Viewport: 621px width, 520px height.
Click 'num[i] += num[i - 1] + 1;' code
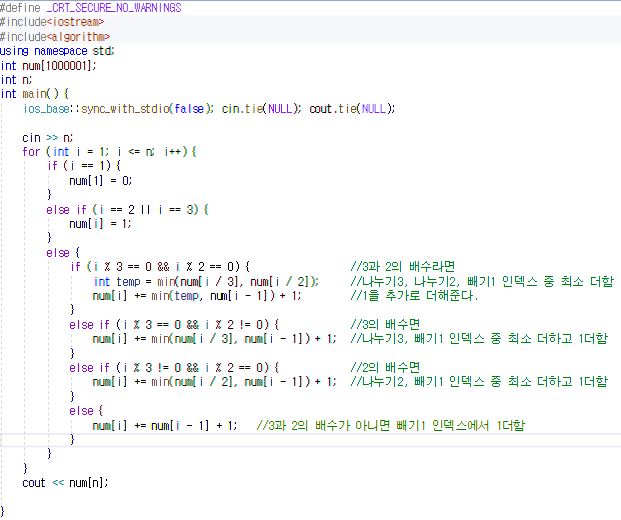164,426
